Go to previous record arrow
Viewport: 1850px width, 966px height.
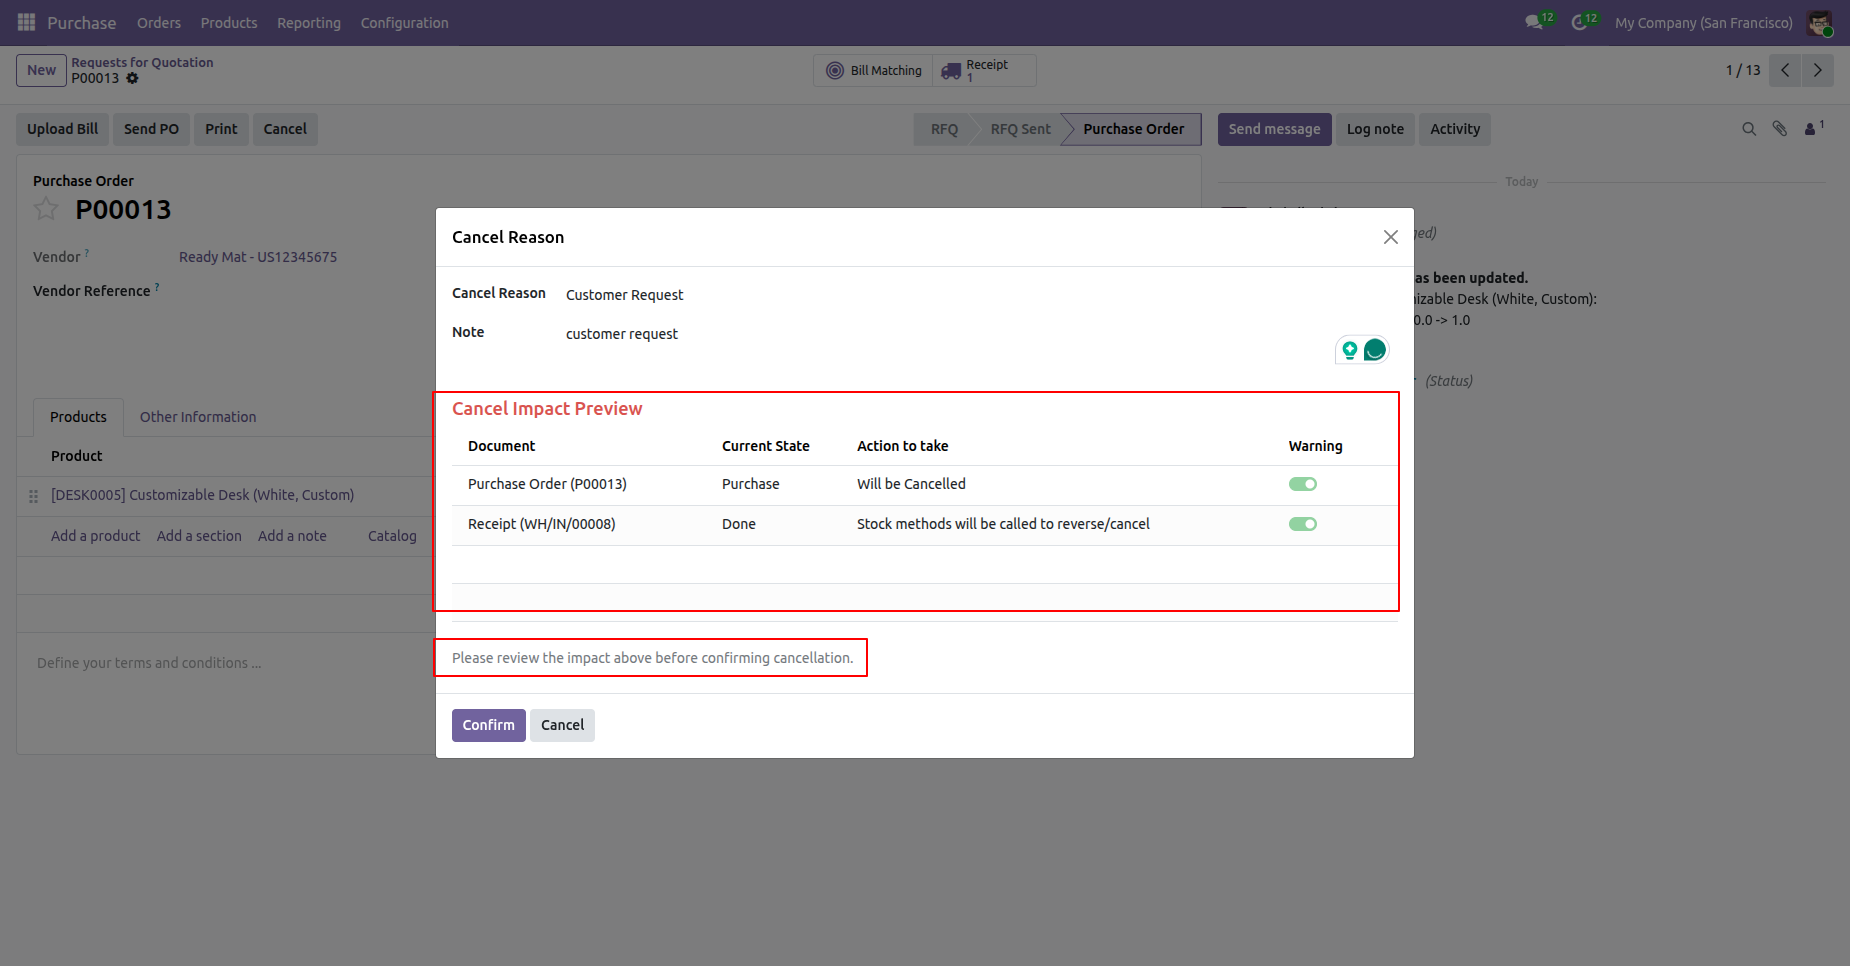(1785, 70)
